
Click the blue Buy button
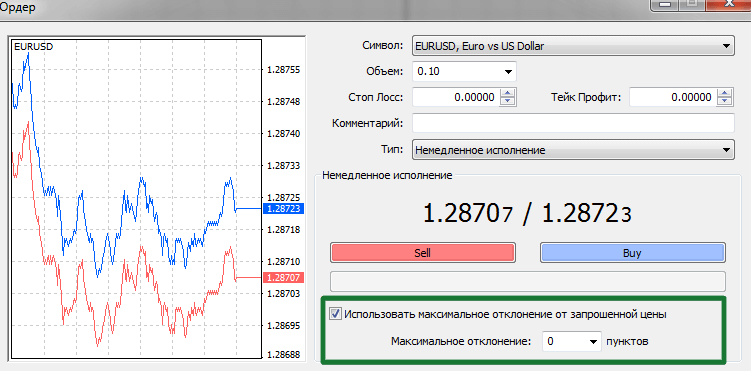coord(632,253)
